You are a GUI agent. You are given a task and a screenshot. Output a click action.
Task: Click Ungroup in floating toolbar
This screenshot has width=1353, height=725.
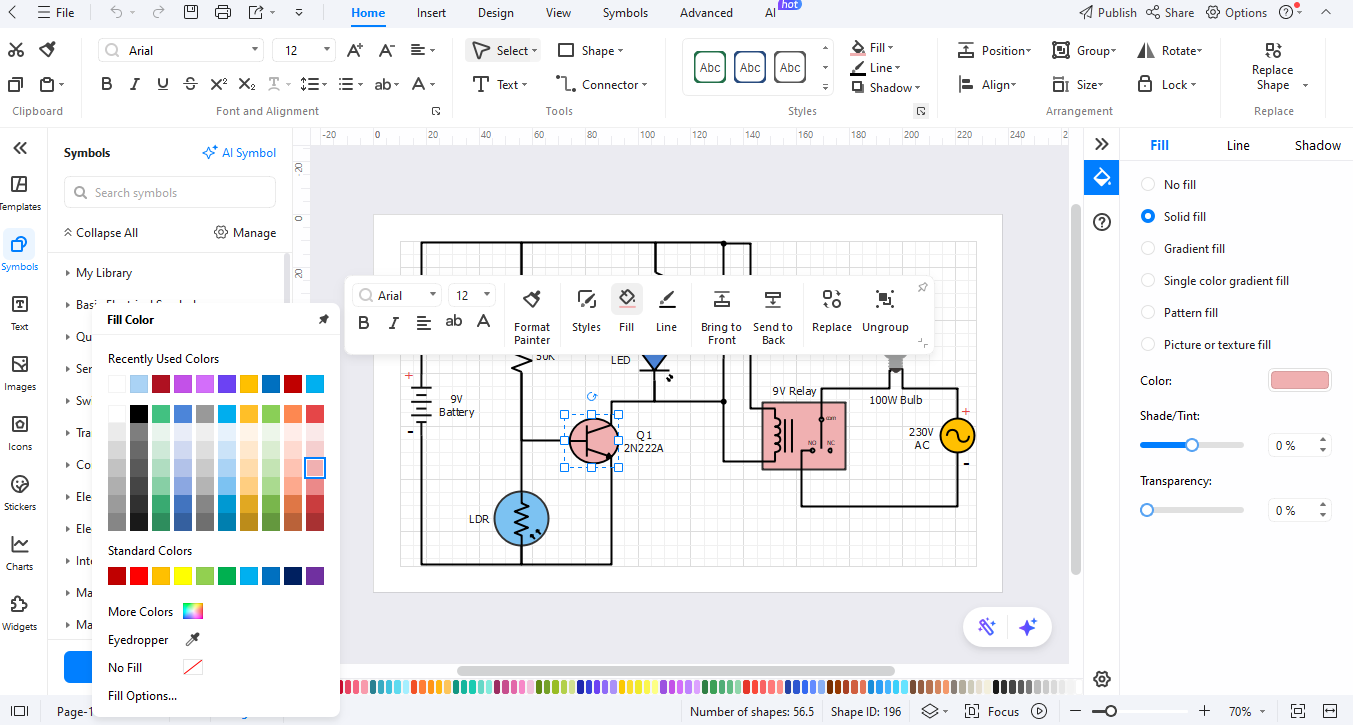tap(885, 311)
